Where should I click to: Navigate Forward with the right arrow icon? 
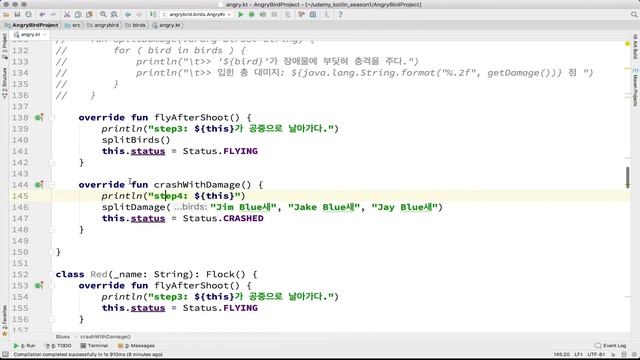(139, 14)
